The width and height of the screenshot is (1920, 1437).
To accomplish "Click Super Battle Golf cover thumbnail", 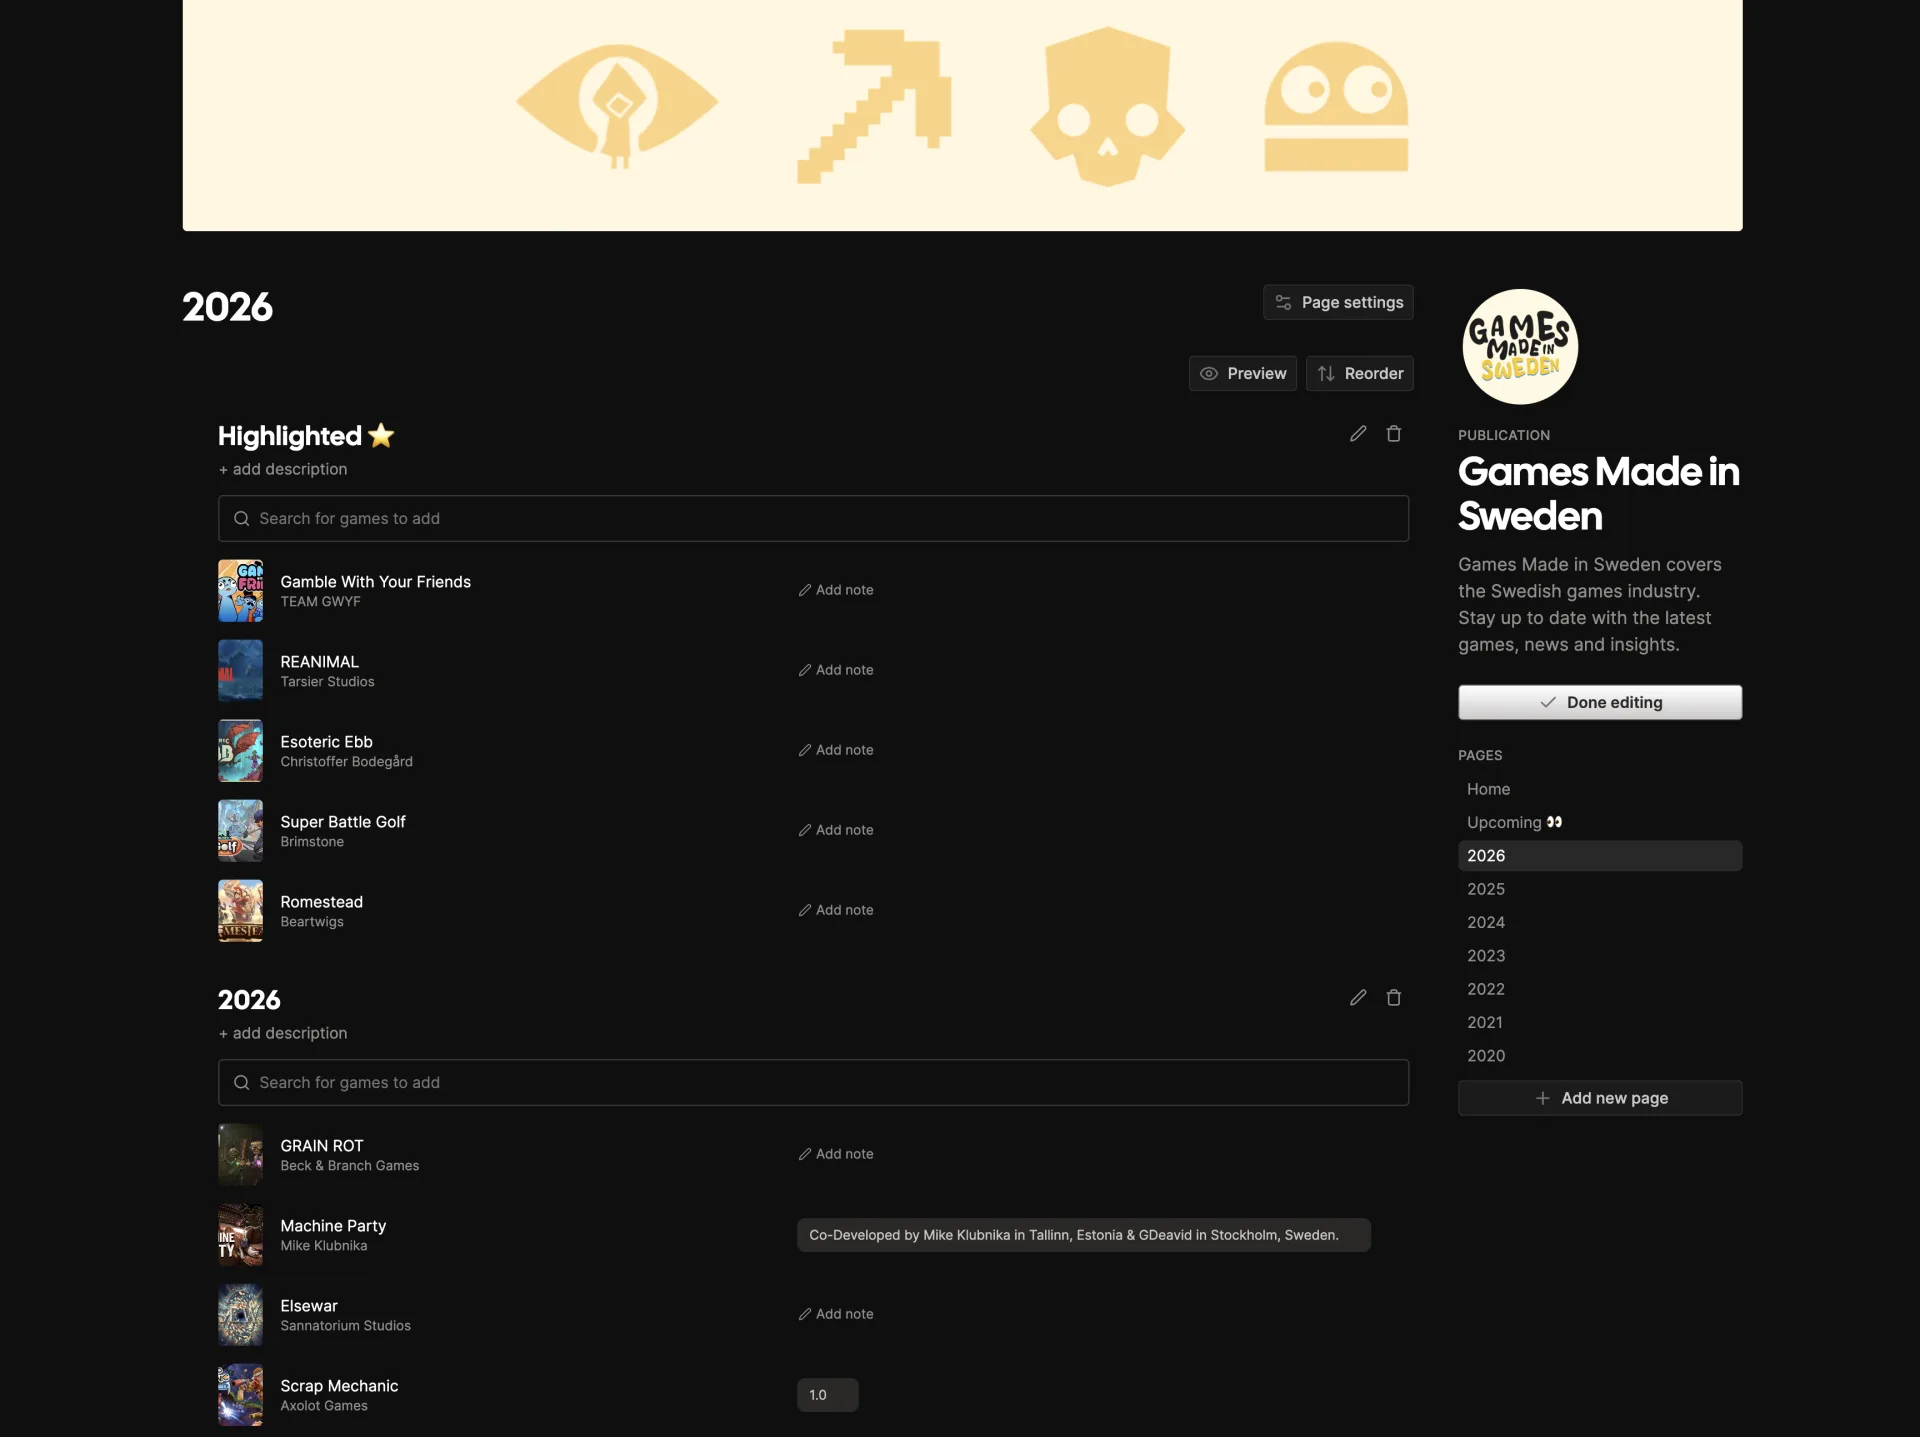I will click(x=241, y=830).
